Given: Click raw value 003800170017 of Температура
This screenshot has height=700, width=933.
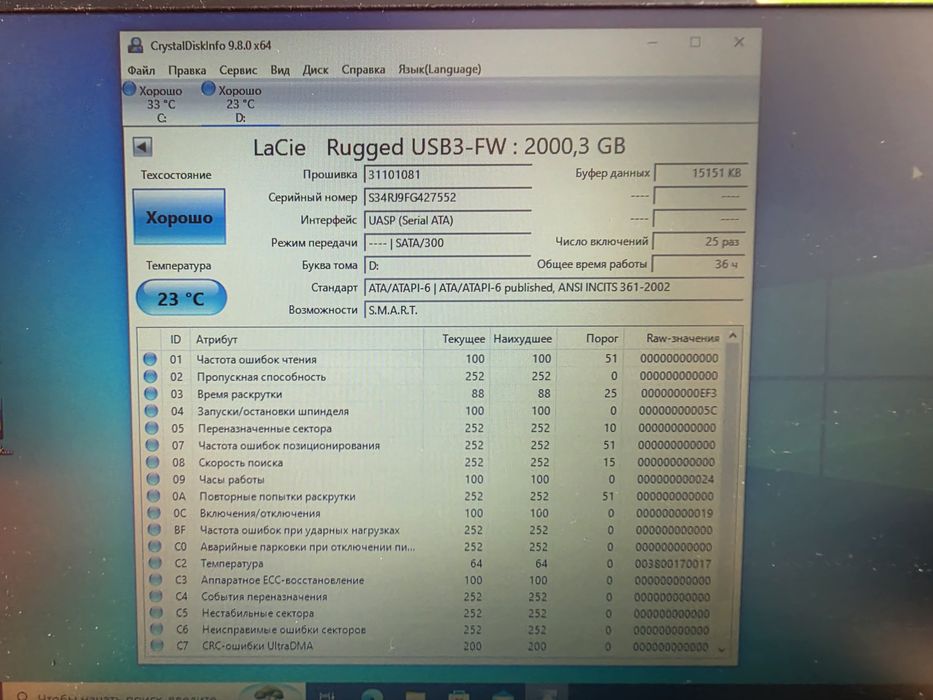Looking at the screenshot, I should click(673, 563).
